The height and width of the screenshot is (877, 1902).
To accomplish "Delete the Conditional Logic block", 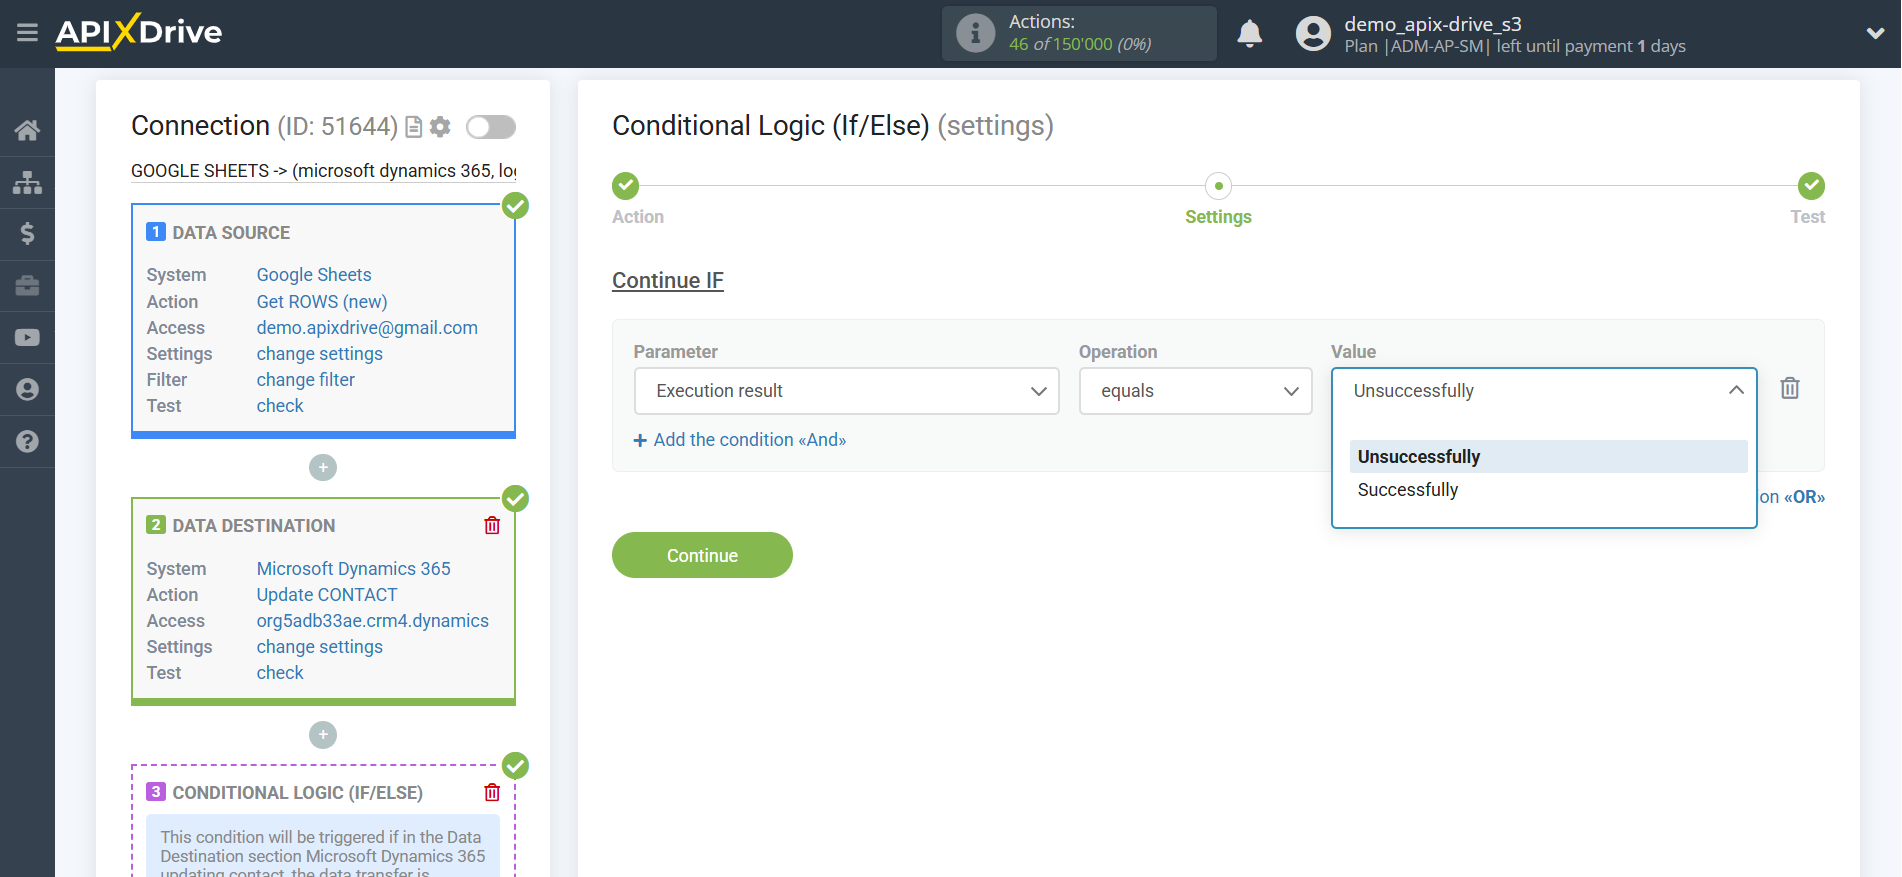I will pyautogui.click(x=492, y=792).
